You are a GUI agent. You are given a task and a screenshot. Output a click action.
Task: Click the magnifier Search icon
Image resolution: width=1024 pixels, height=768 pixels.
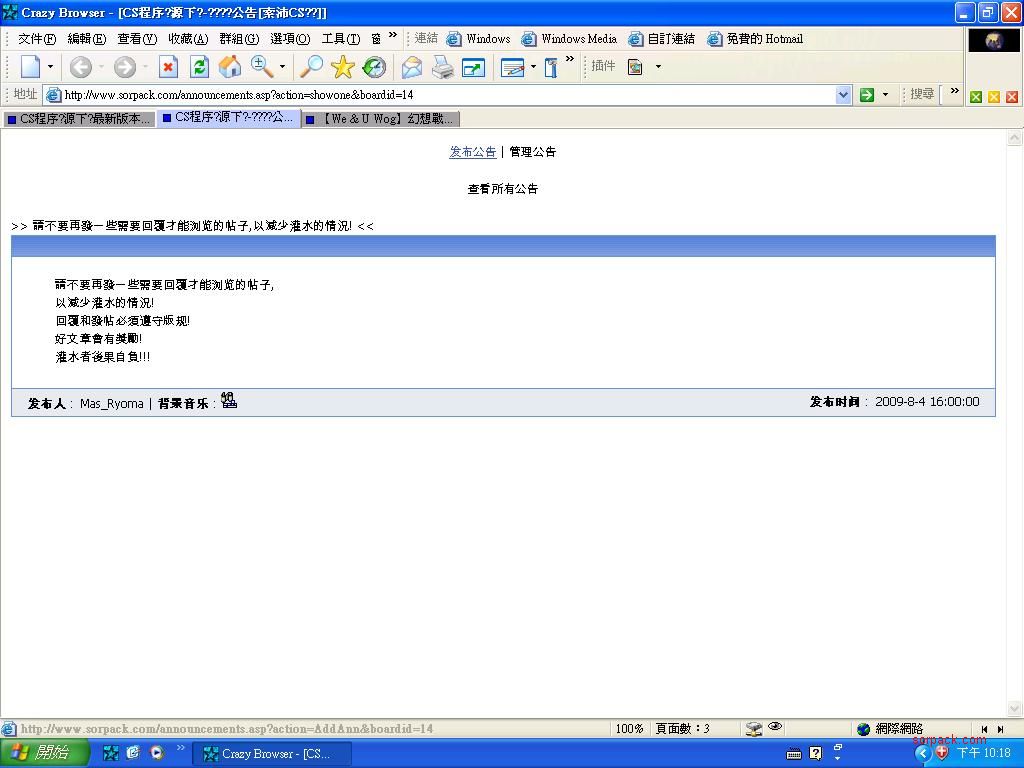coord(312,67)
